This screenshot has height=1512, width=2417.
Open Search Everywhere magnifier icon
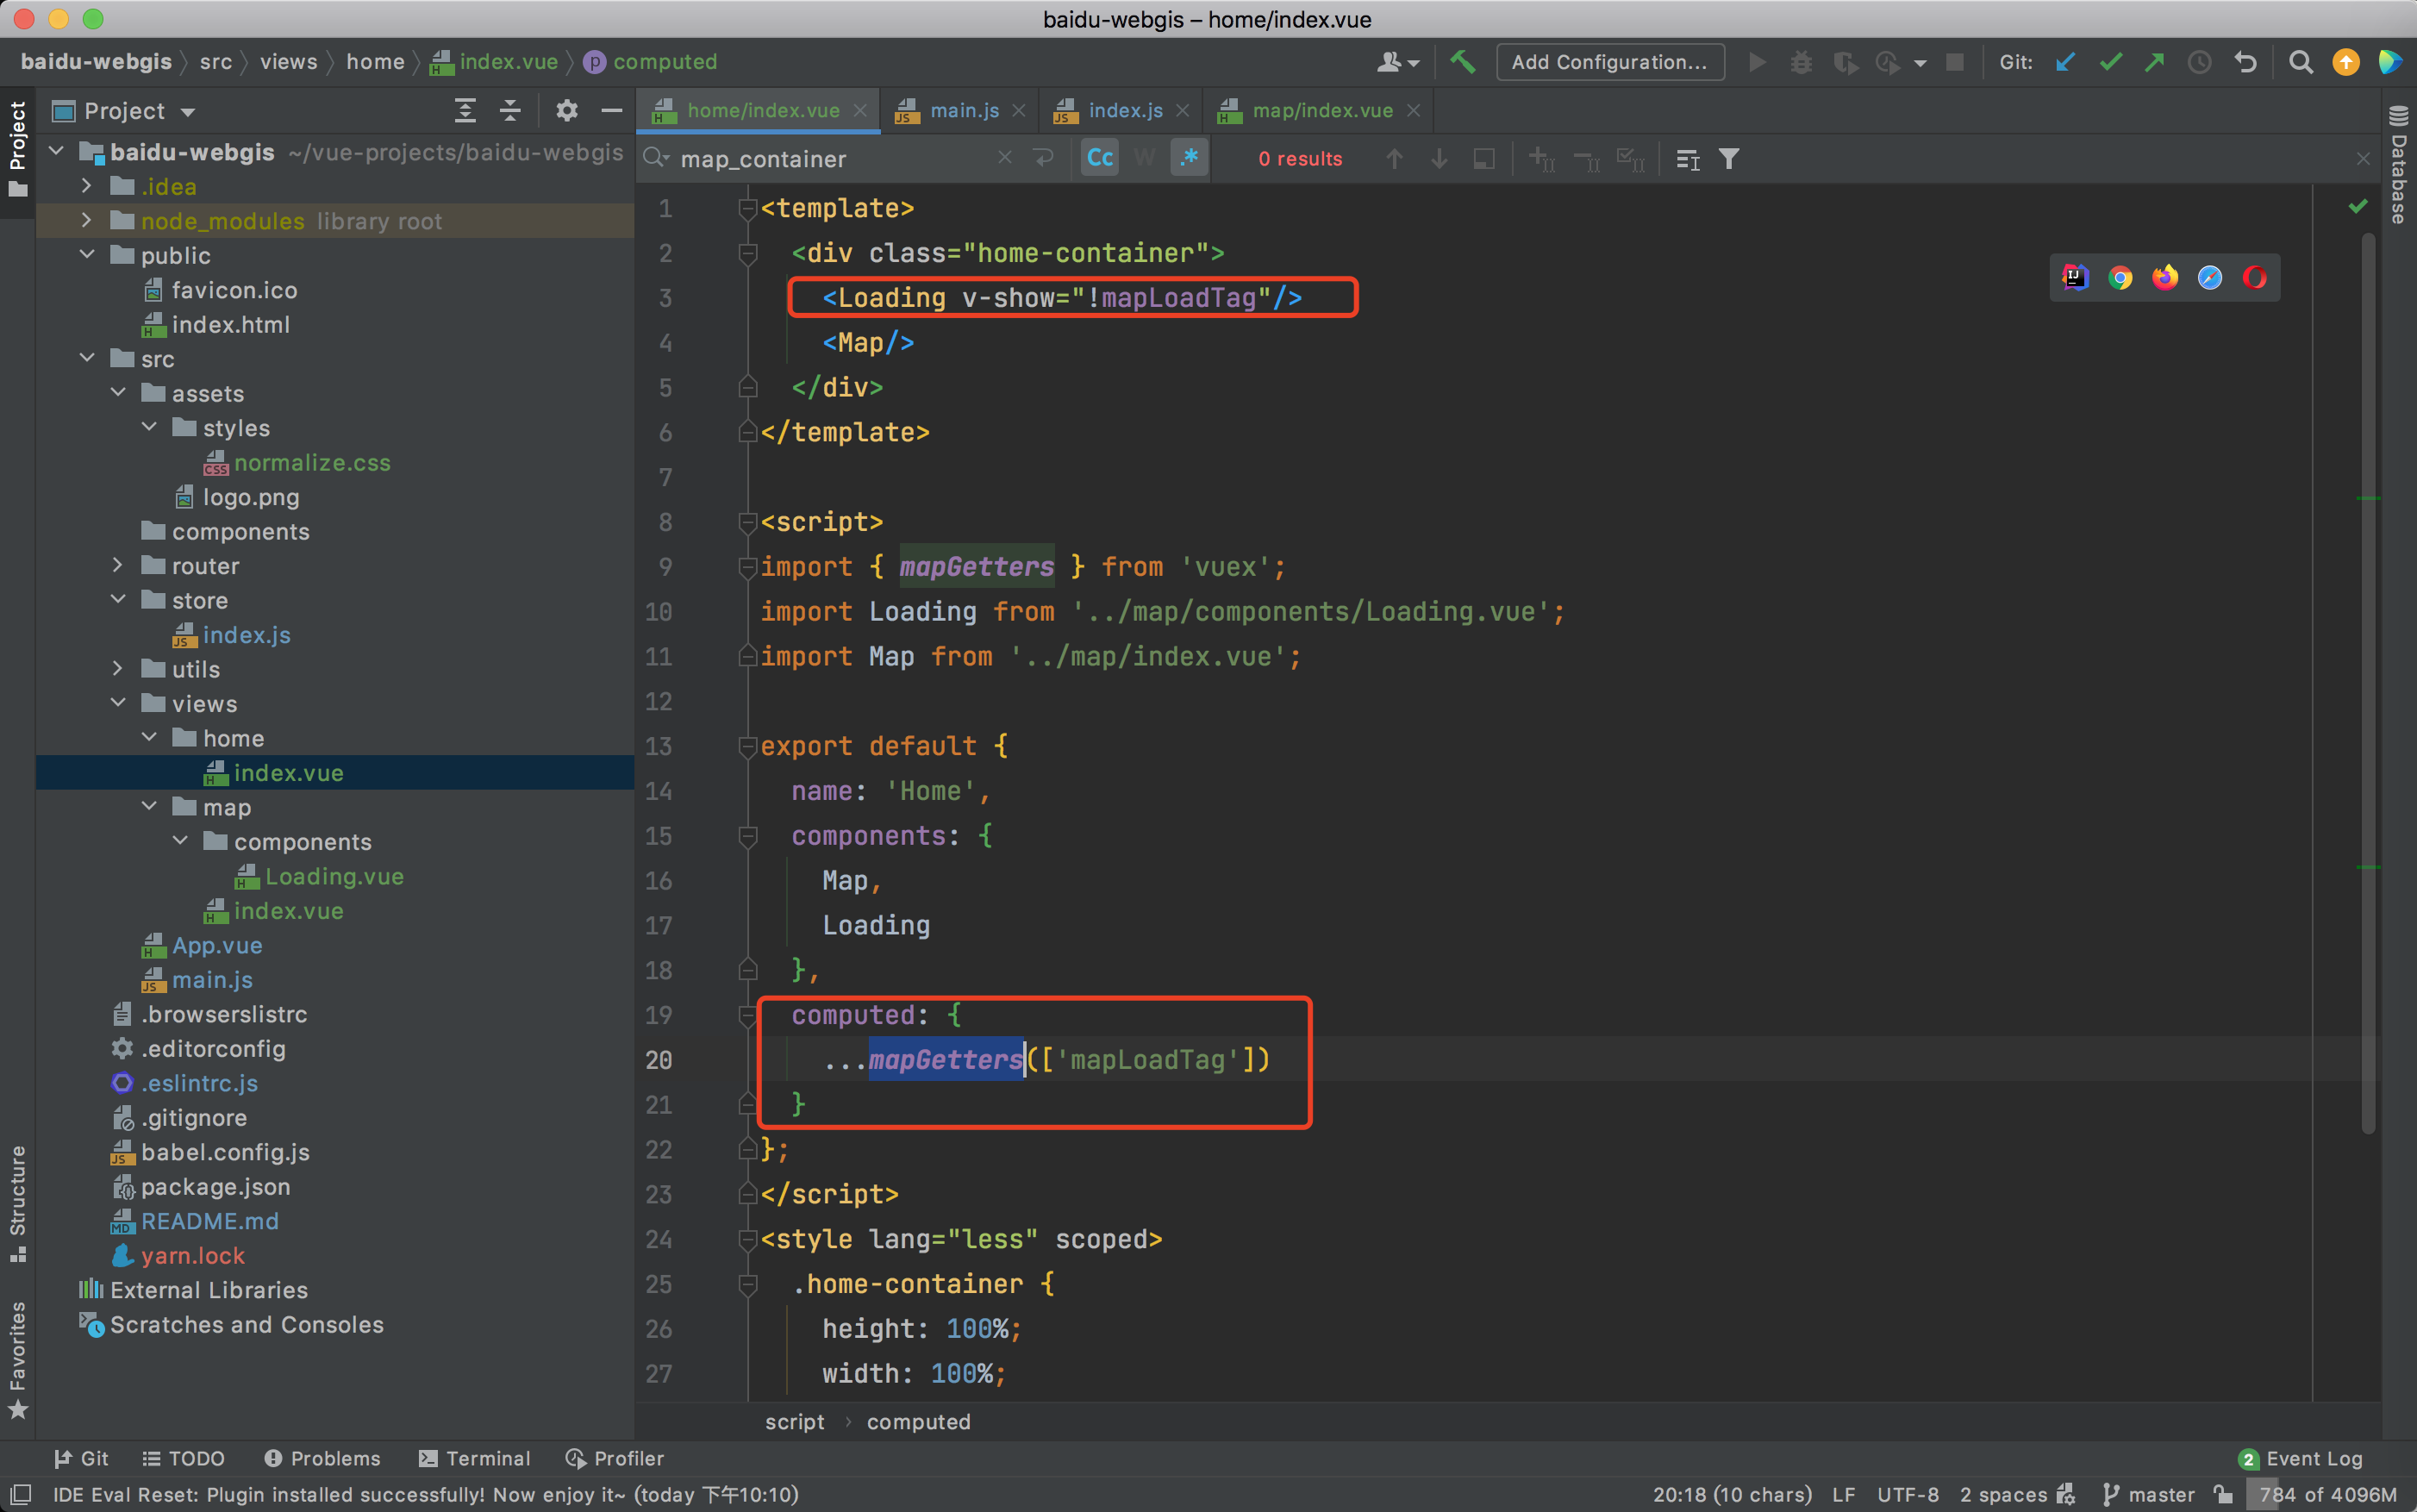tap(2300, 62)
